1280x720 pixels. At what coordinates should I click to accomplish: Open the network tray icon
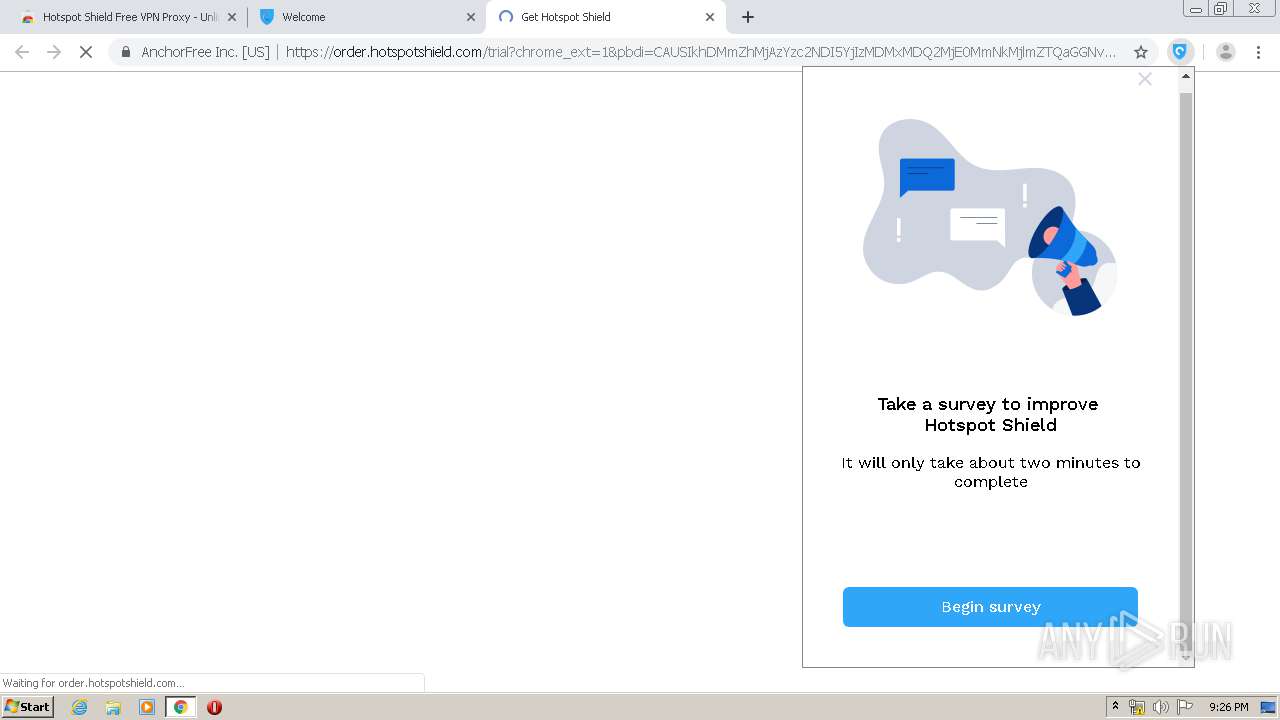click(1137, 707)
